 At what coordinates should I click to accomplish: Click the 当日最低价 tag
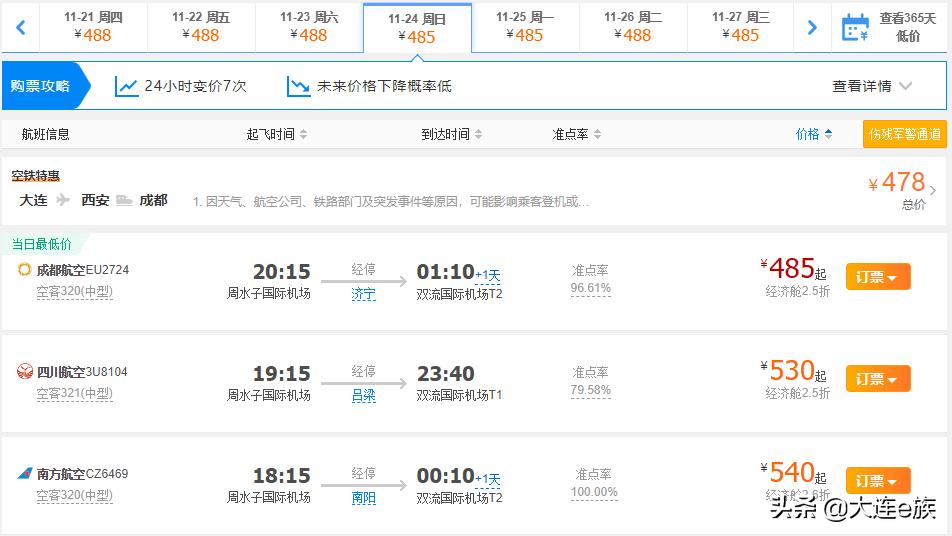pos(41,244)
